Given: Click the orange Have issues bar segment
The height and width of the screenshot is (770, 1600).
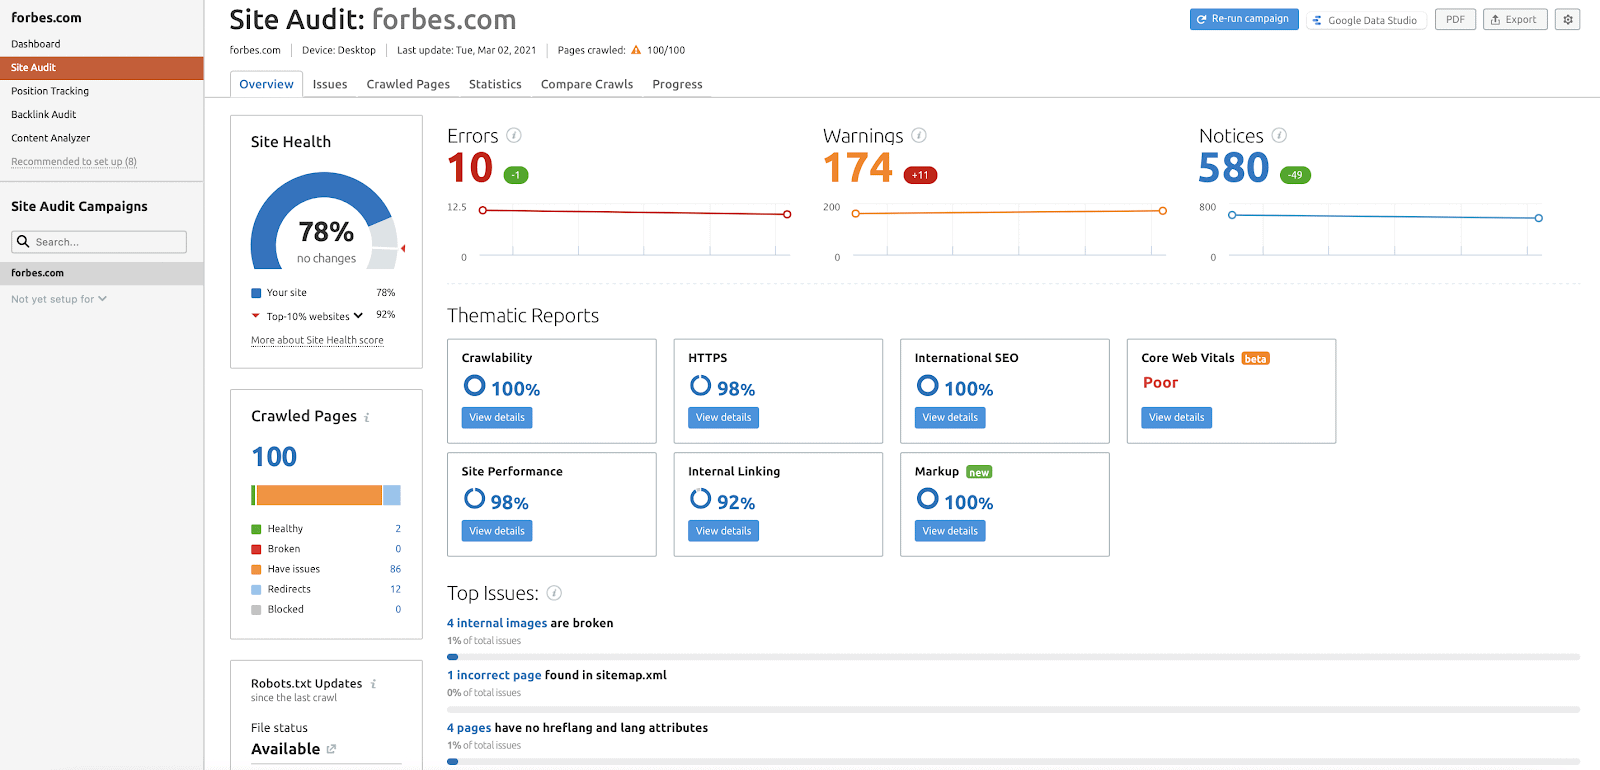Looking at the screenshot, I should point(319,495).
